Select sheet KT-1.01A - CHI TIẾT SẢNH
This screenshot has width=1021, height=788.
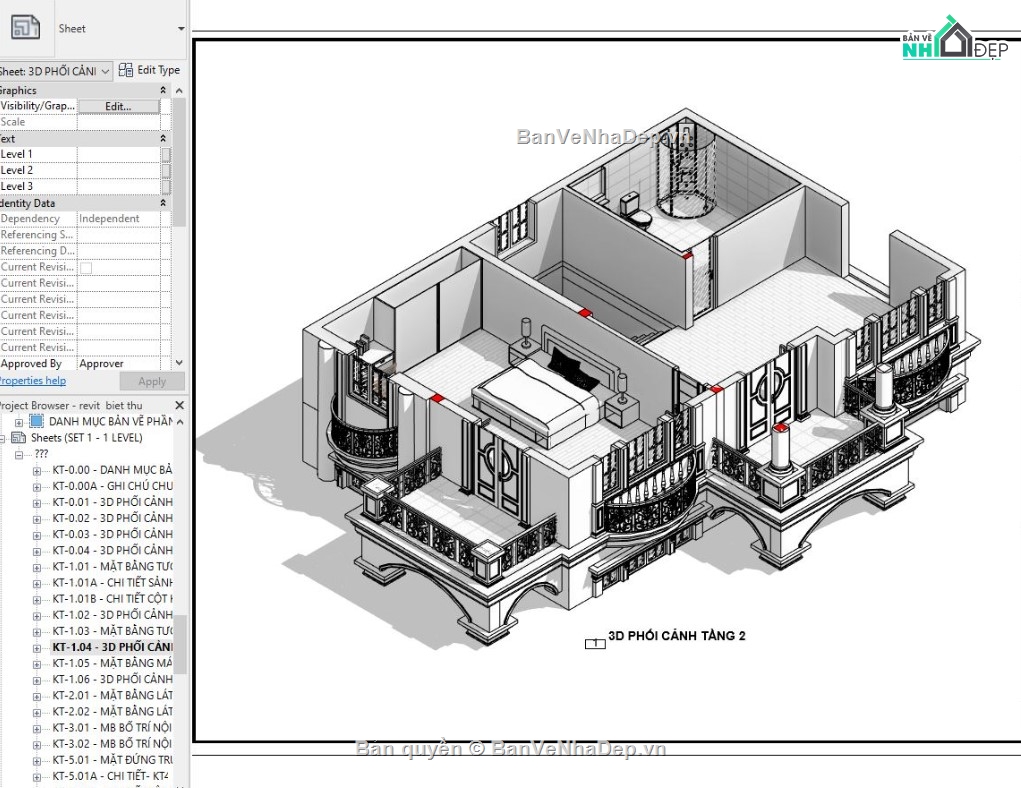(x=113, y=583)
